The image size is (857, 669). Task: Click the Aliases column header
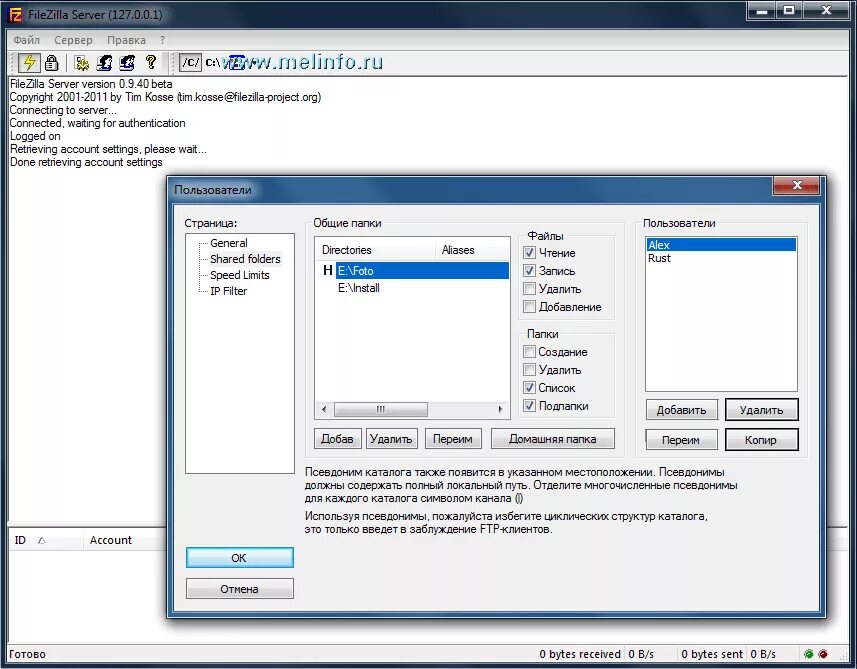pyautogui.click(x=472, y=250)
